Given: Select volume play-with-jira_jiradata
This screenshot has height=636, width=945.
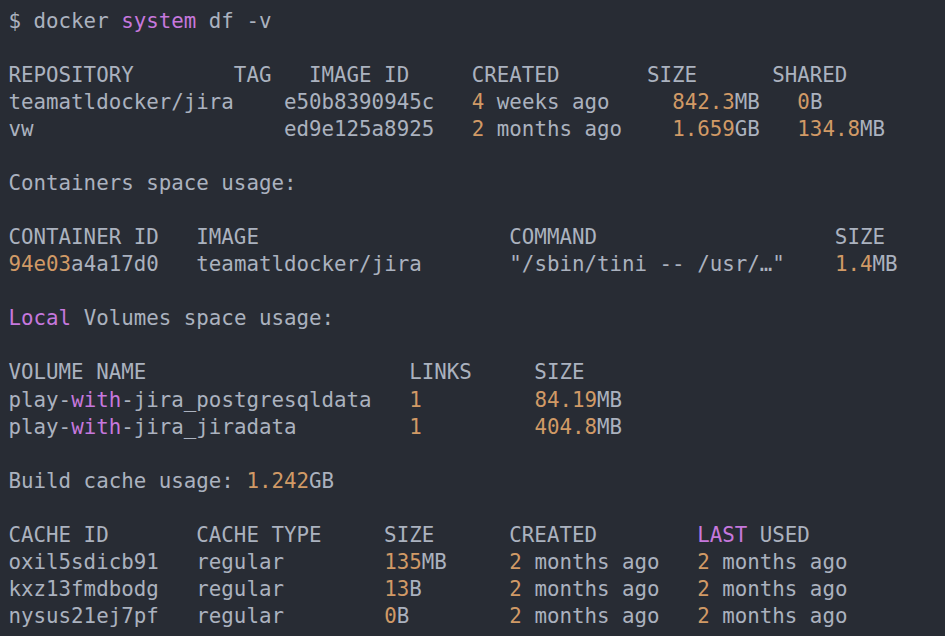Looking at the screenshot, I should [152, 427].
